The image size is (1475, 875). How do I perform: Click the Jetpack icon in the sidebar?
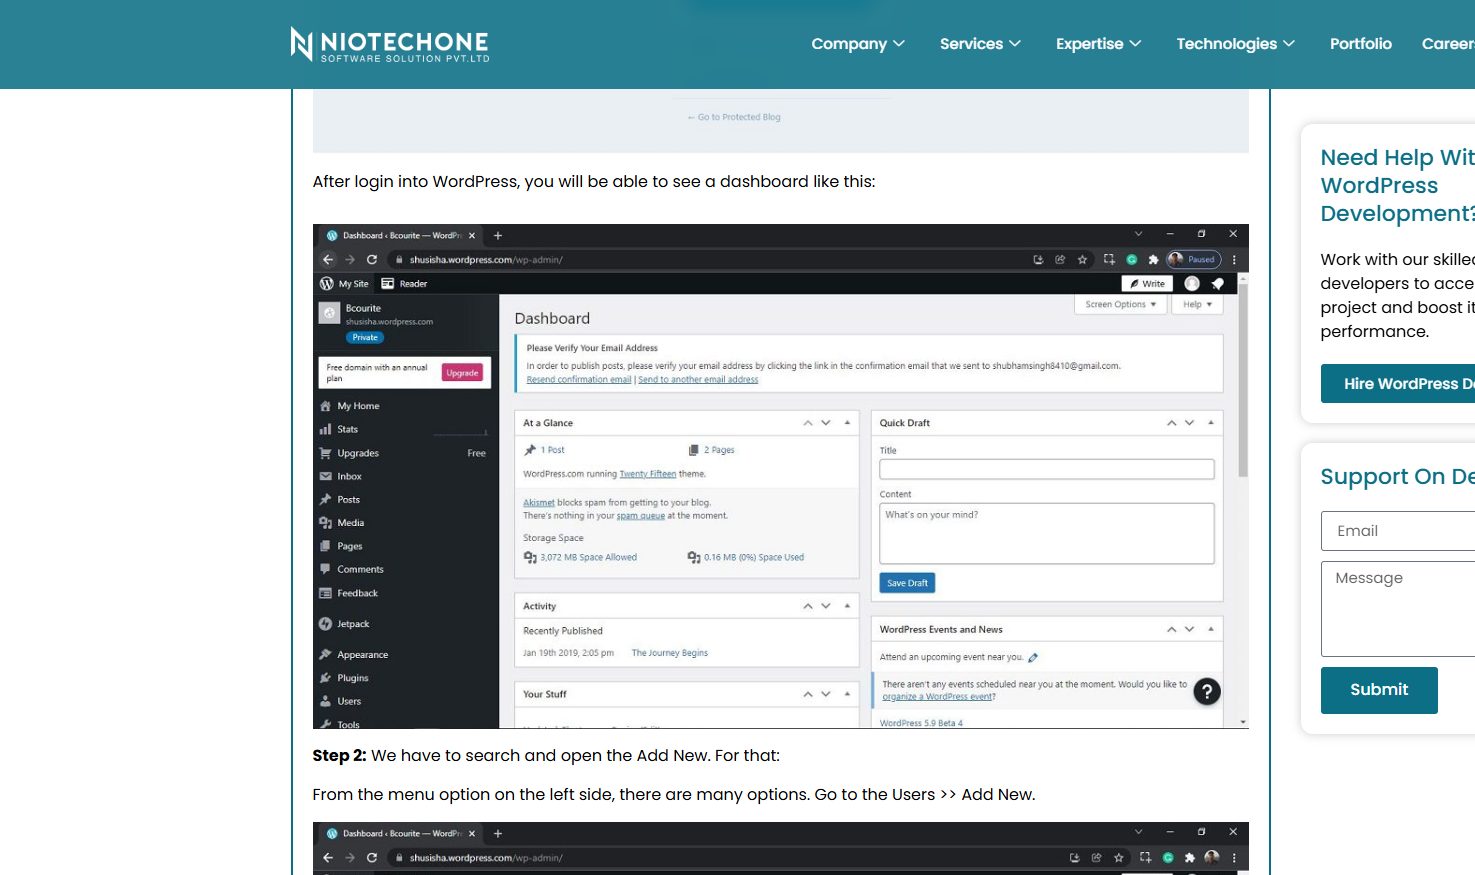[325, 624]
